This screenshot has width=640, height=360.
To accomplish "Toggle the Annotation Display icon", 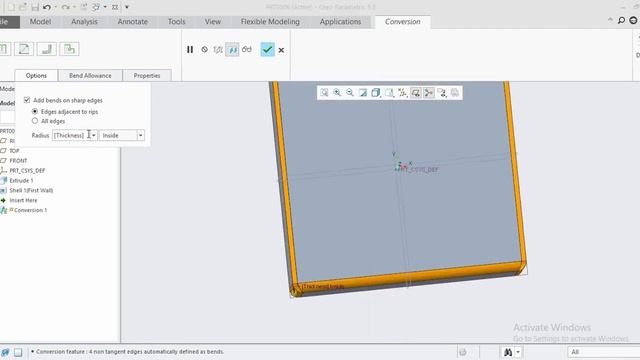I will 416,93.
